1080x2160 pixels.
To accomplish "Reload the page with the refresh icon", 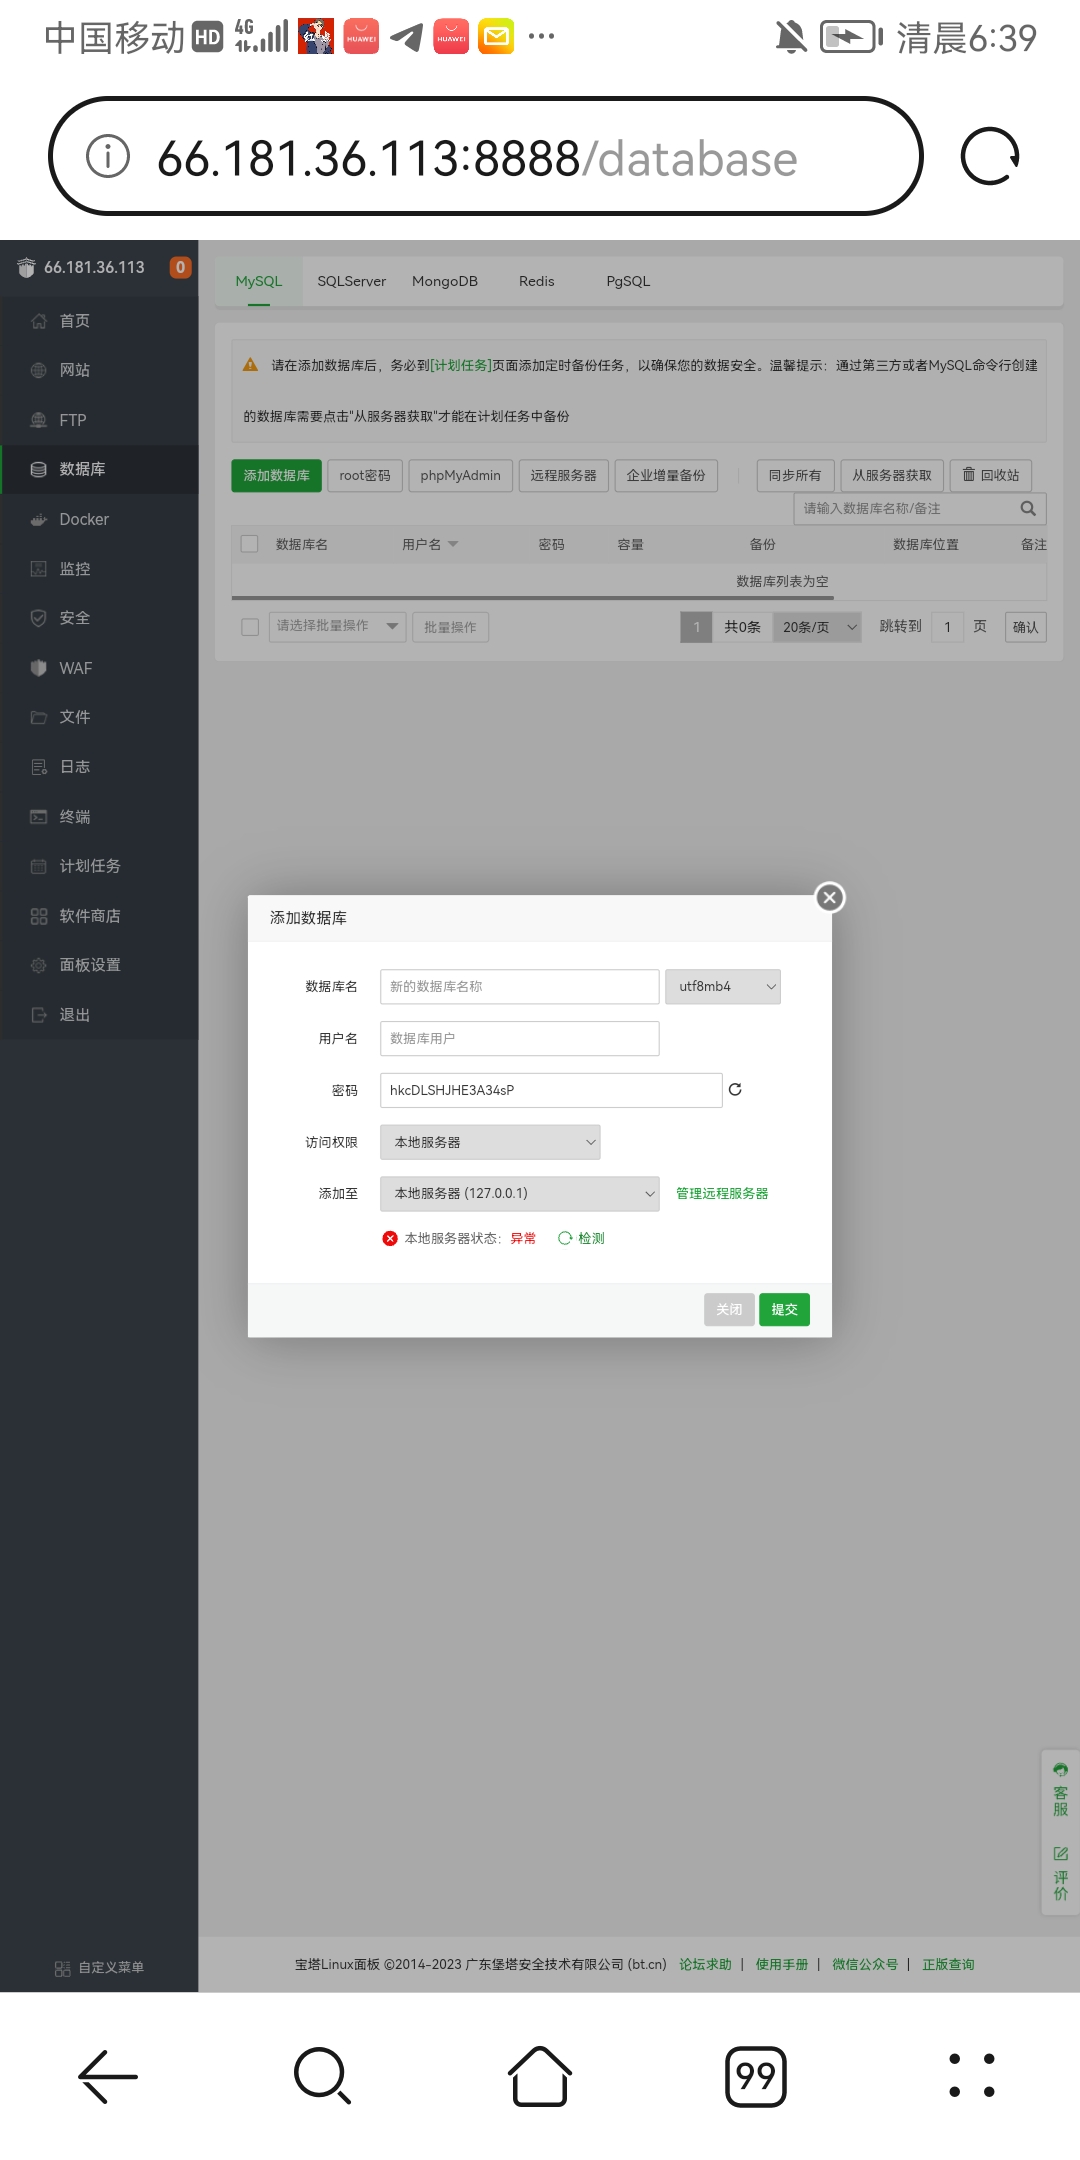I will pyautogui.click(x=989, y=157).
